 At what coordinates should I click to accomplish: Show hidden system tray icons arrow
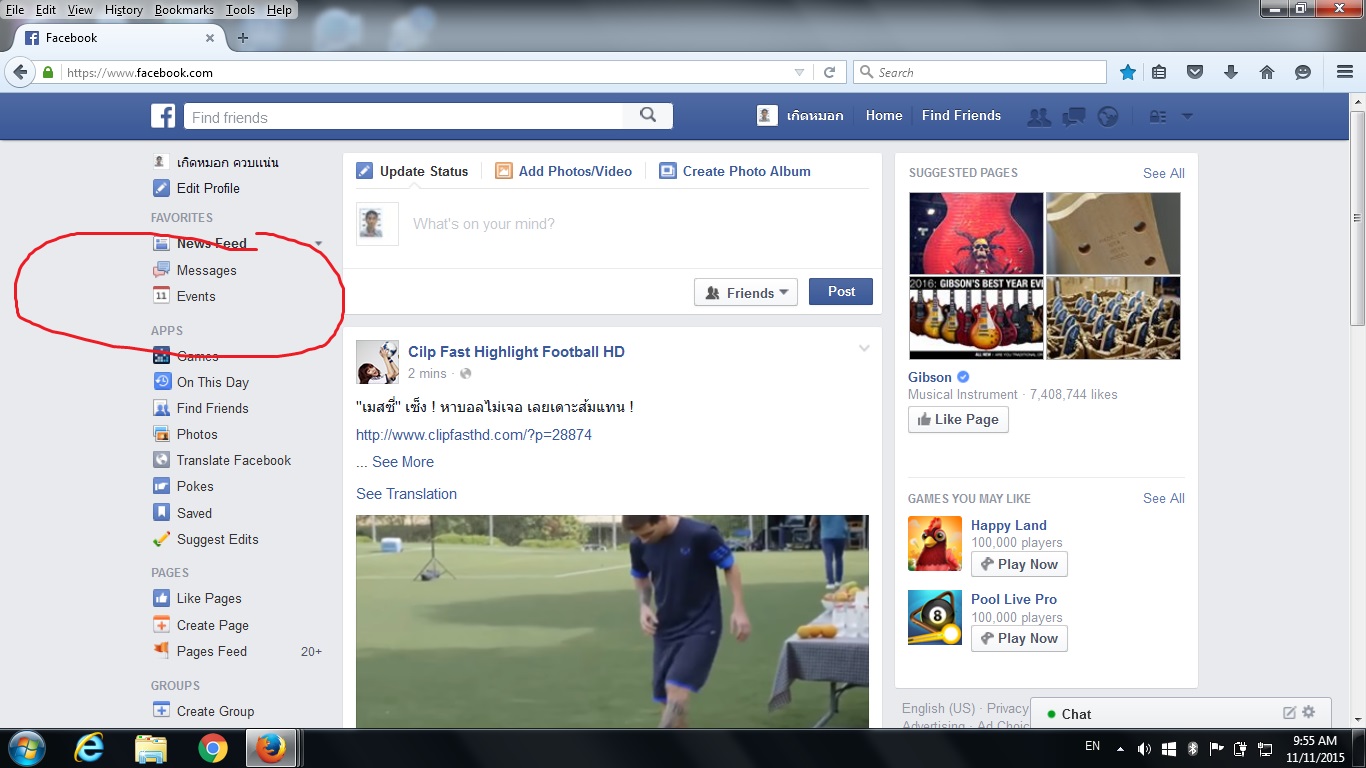1119,748
